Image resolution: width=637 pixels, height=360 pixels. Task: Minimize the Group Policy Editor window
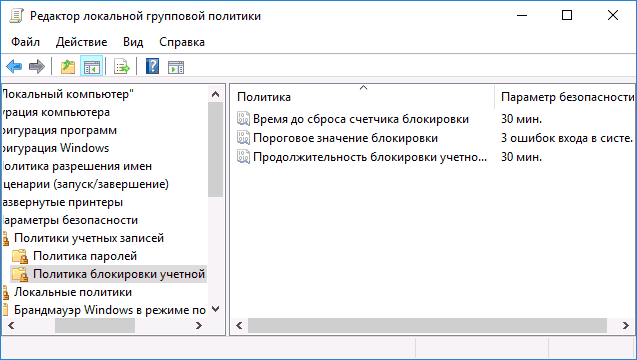[x=522, y=15]
